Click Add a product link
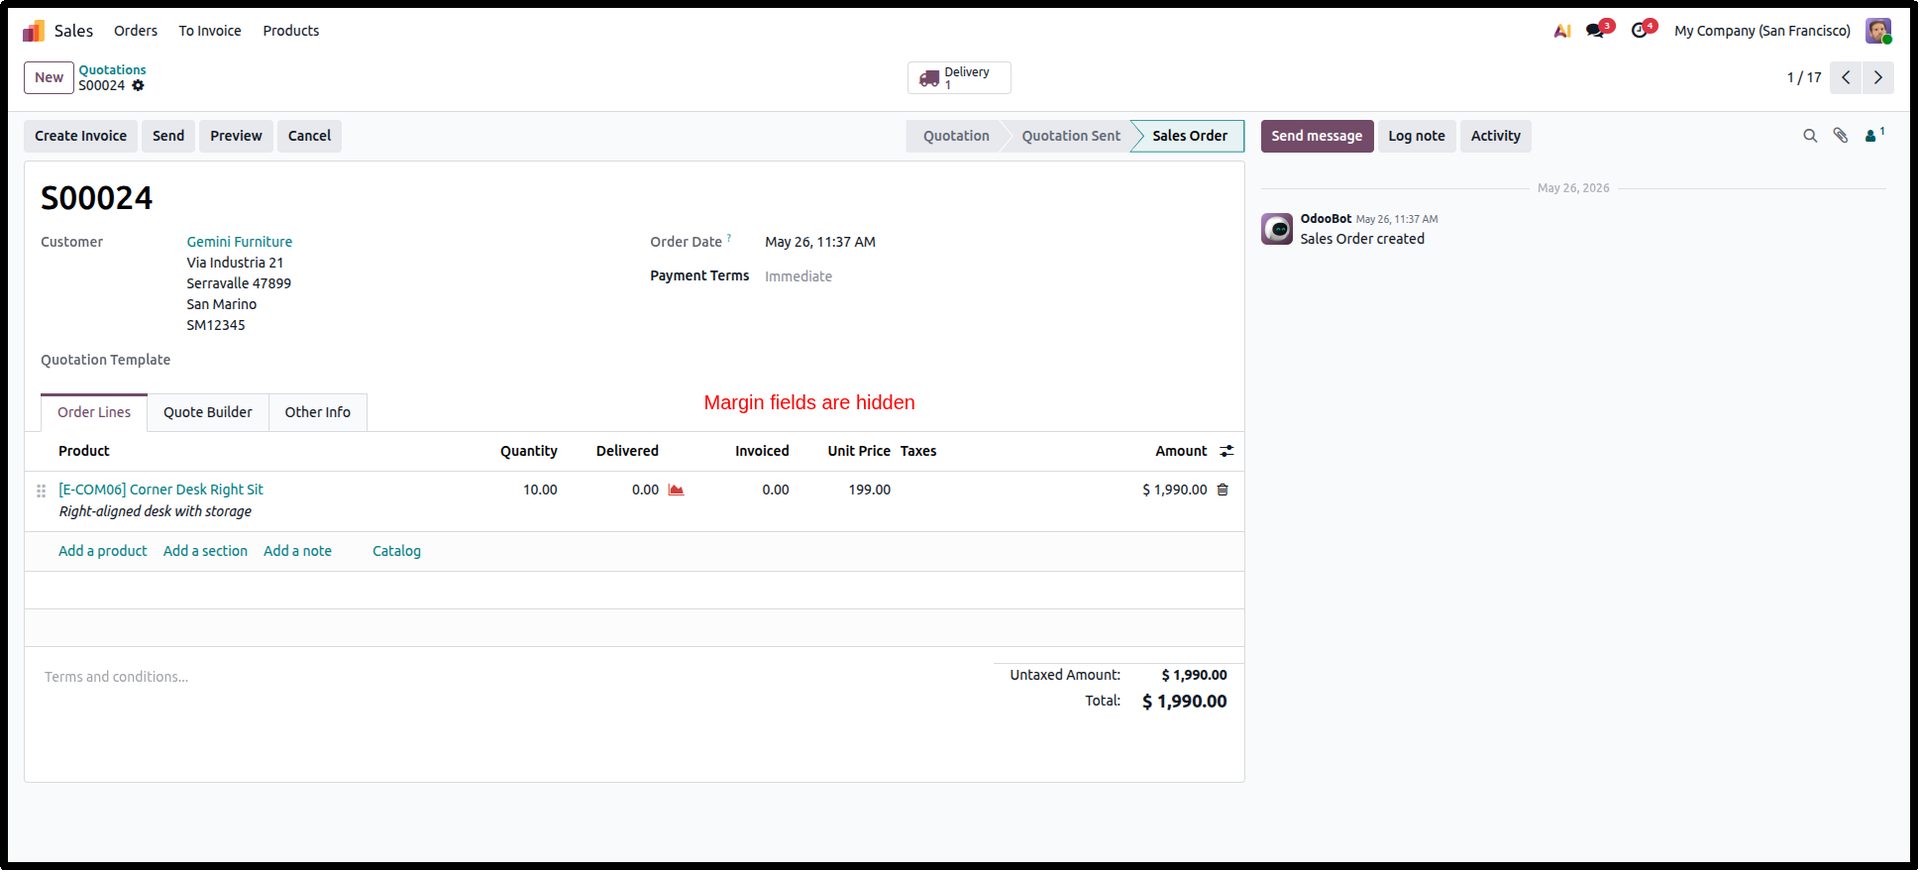This screenshot has width=1920, height=872. click(x=103, y=552)
